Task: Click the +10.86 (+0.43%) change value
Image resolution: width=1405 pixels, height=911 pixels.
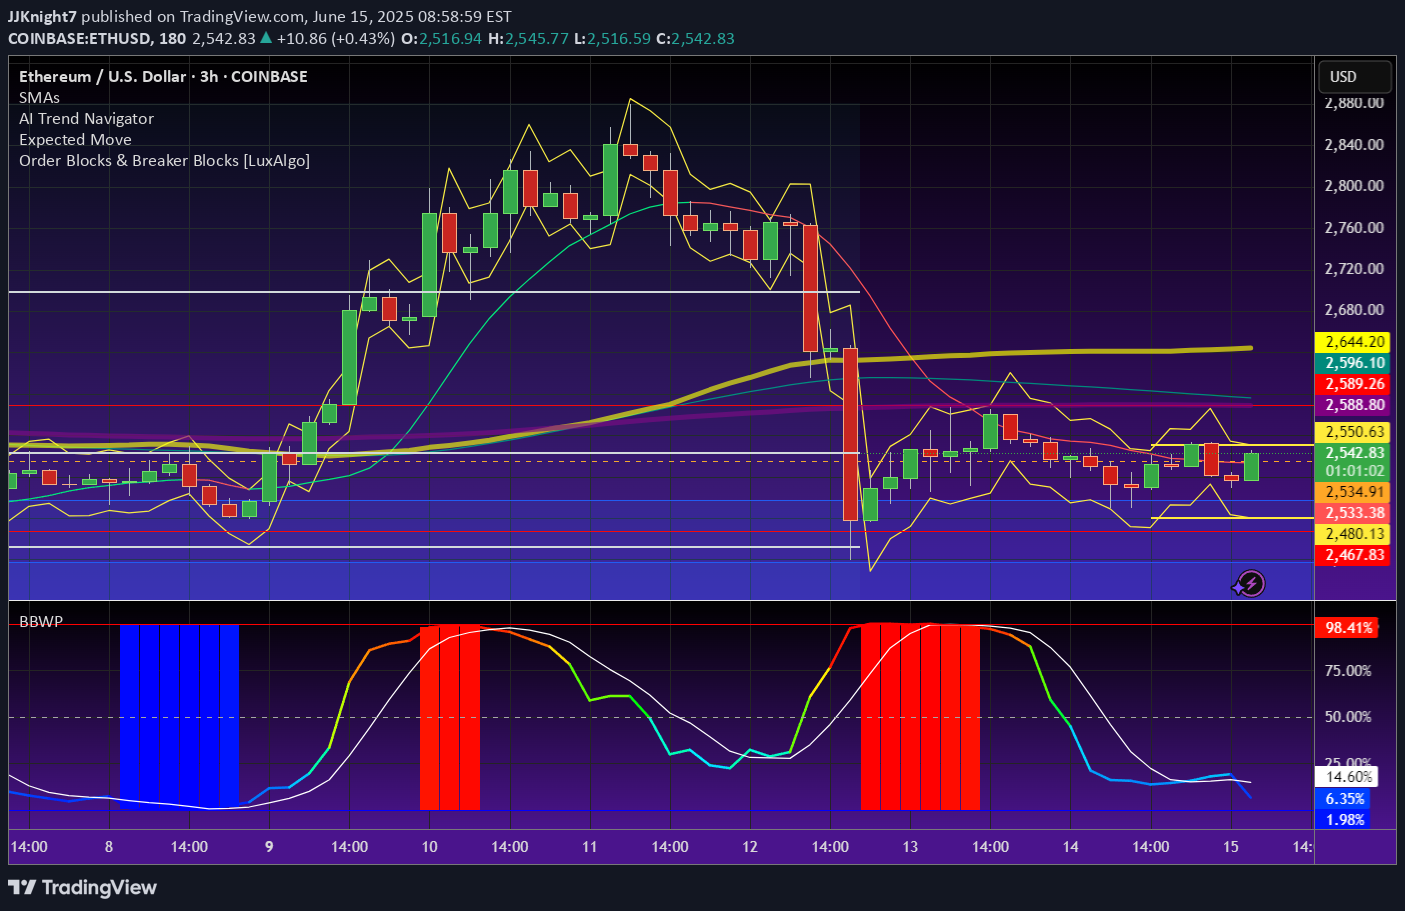Action: pos(335,38)
